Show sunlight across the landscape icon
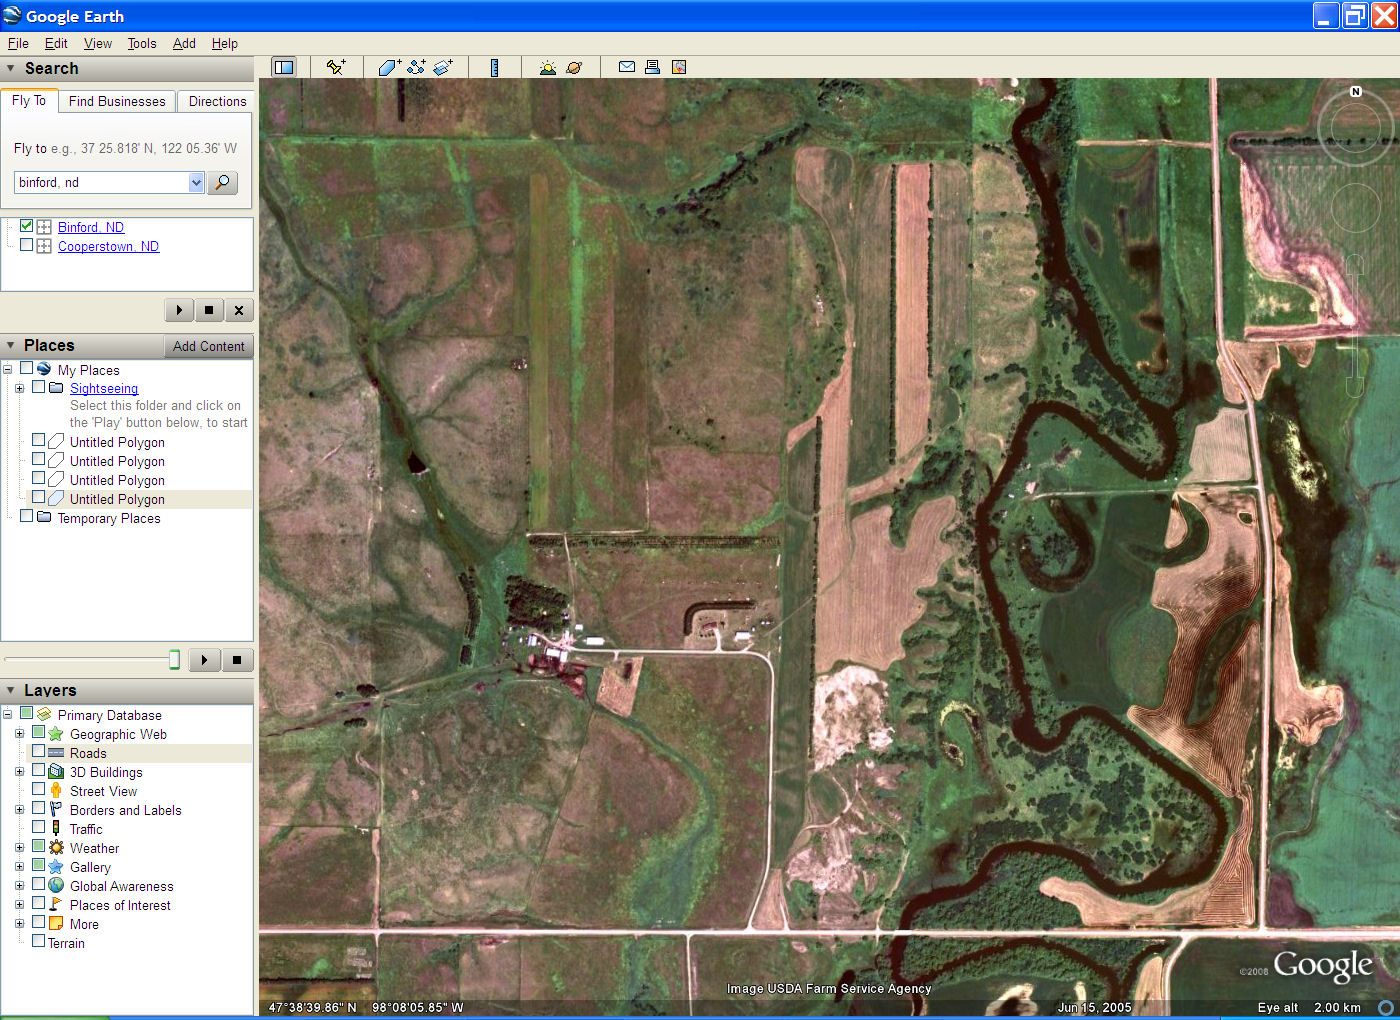Screen dimensions: 1400x1020 (x=547, y=67)
